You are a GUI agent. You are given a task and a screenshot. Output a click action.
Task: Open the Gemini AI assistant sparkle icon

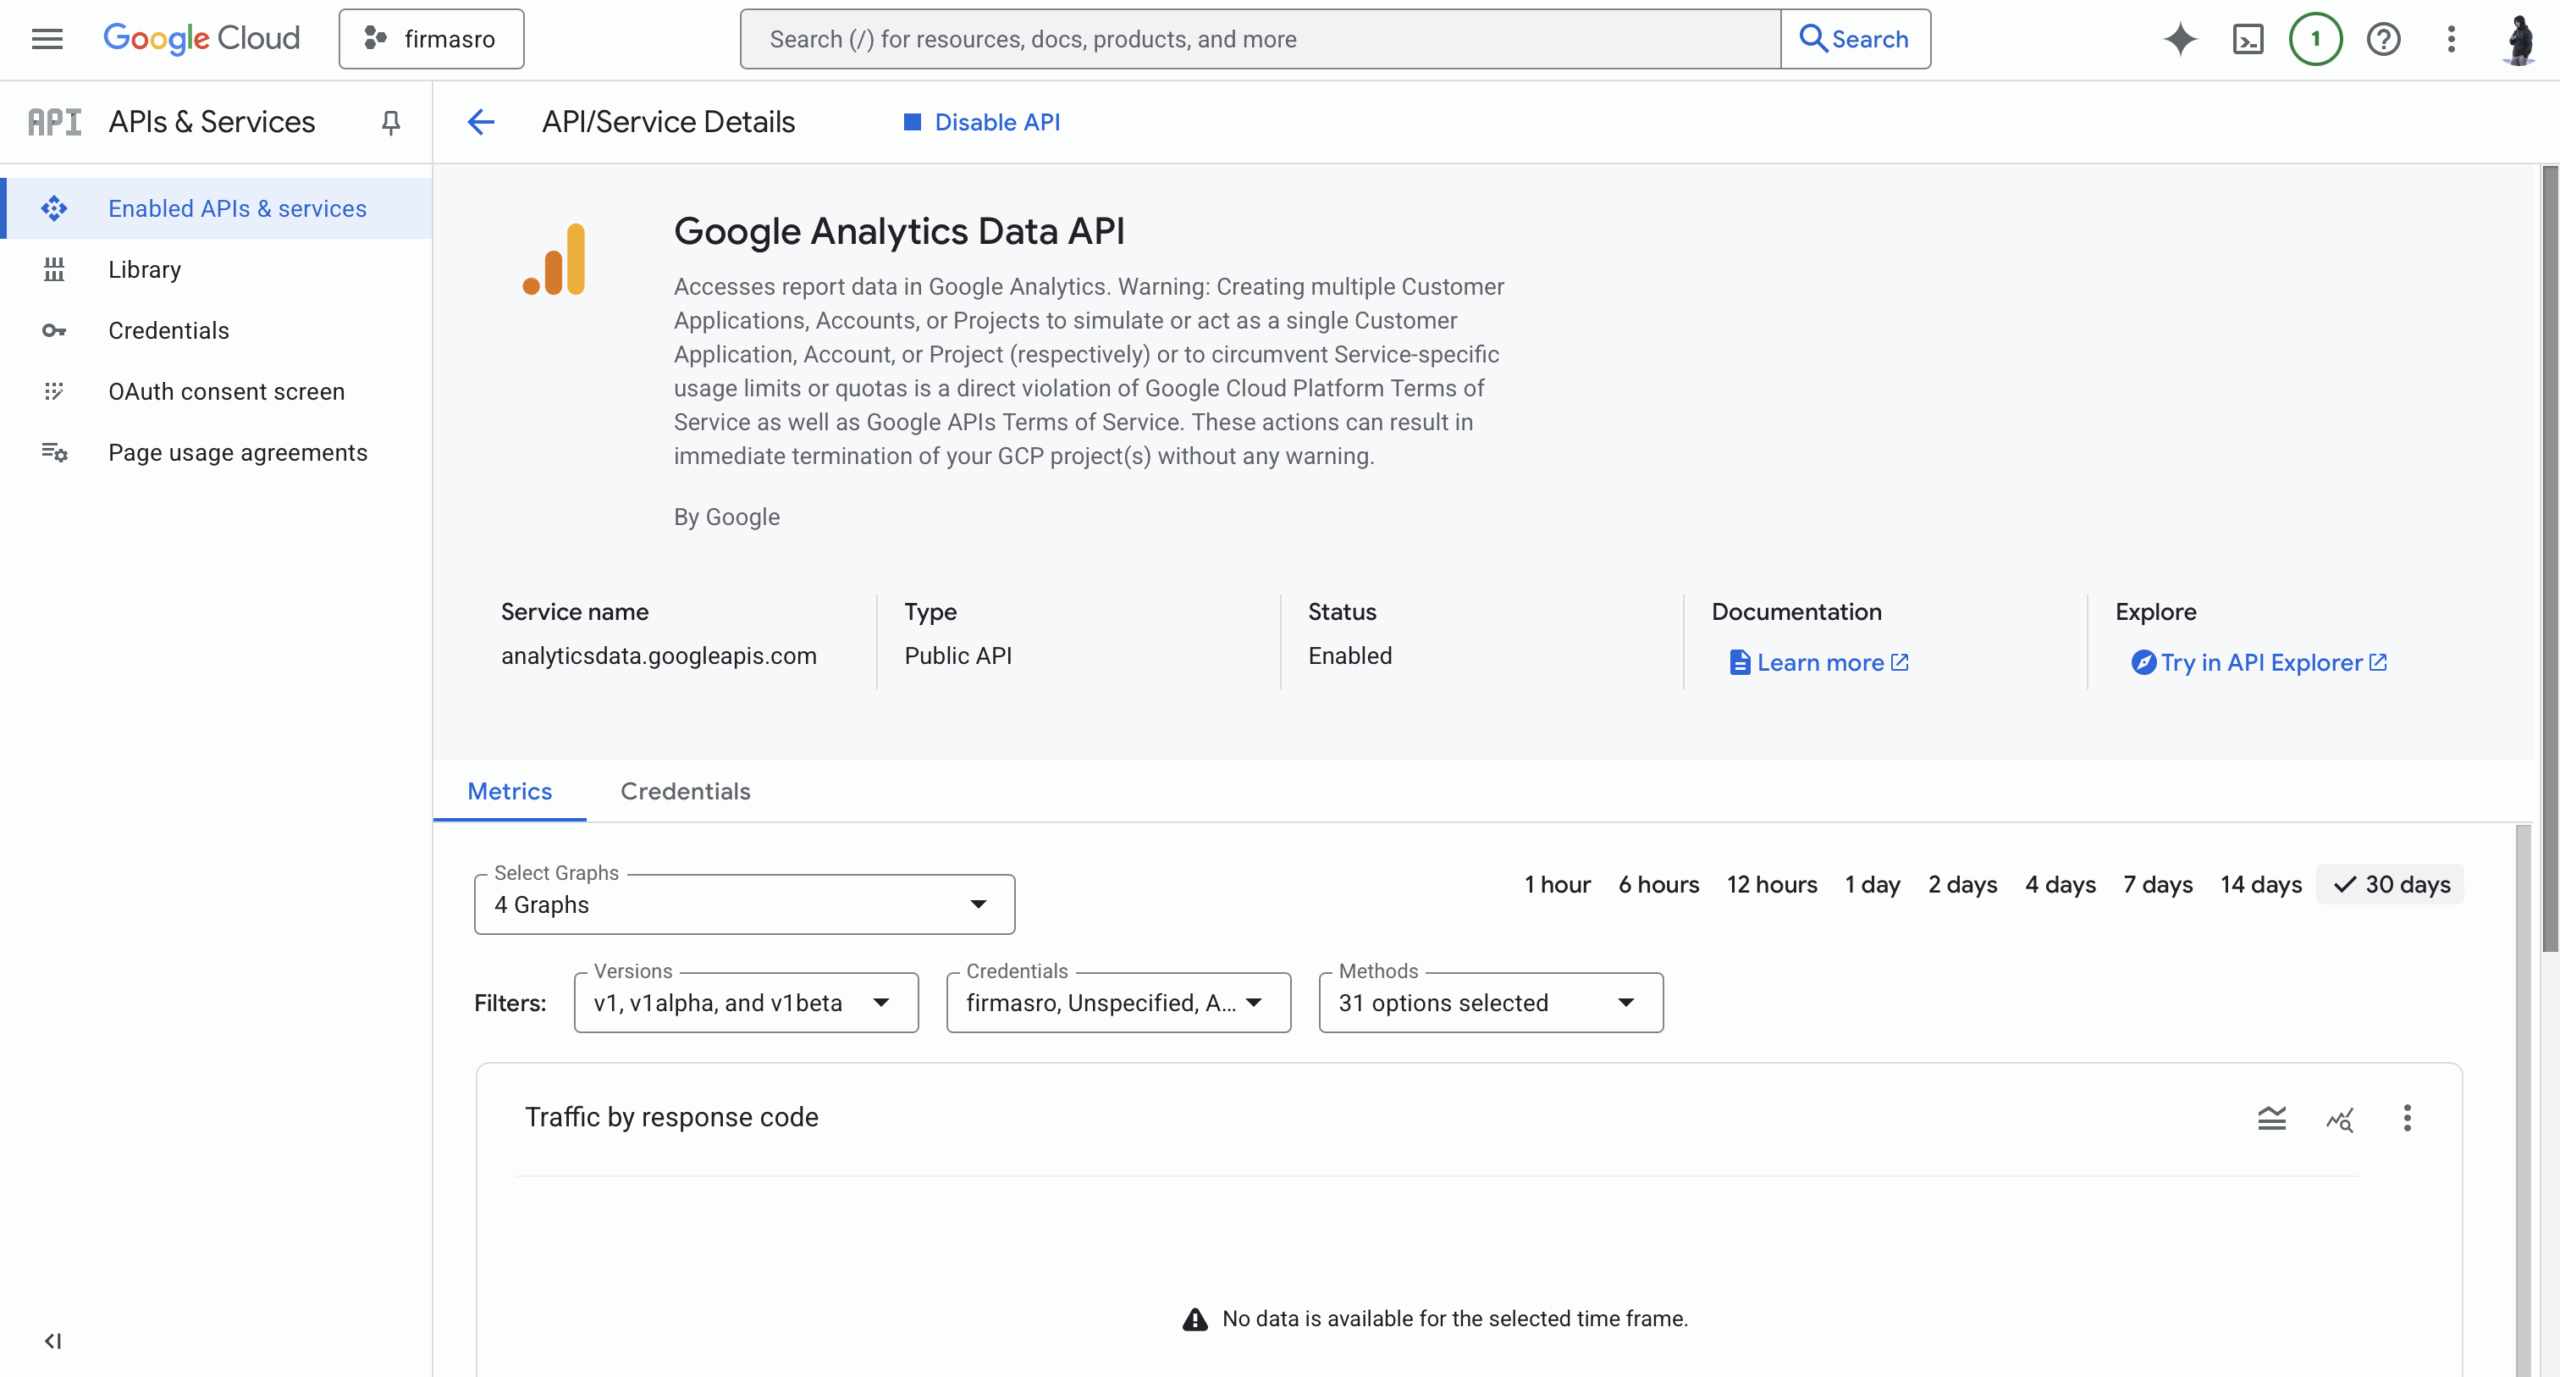coord(2180,39)
